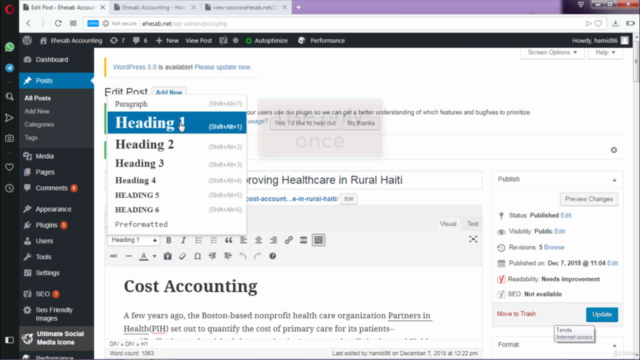Image resolution: width=640 pixels, height=360 pixels.
Task: Expand Screen Options panel
Action: pyautogui.click(x=552, y=53)
